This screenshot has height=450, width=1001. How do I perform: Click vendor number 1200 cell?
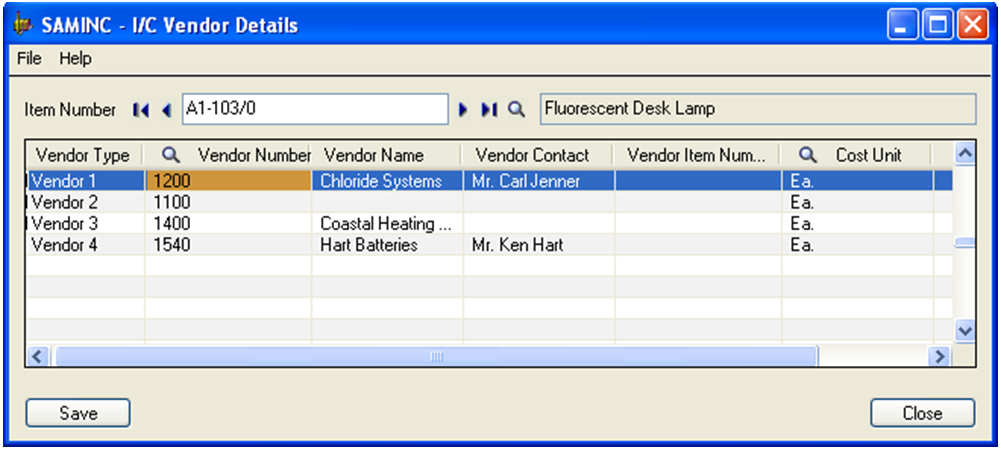pyautogui.click(x=229, y=181)
